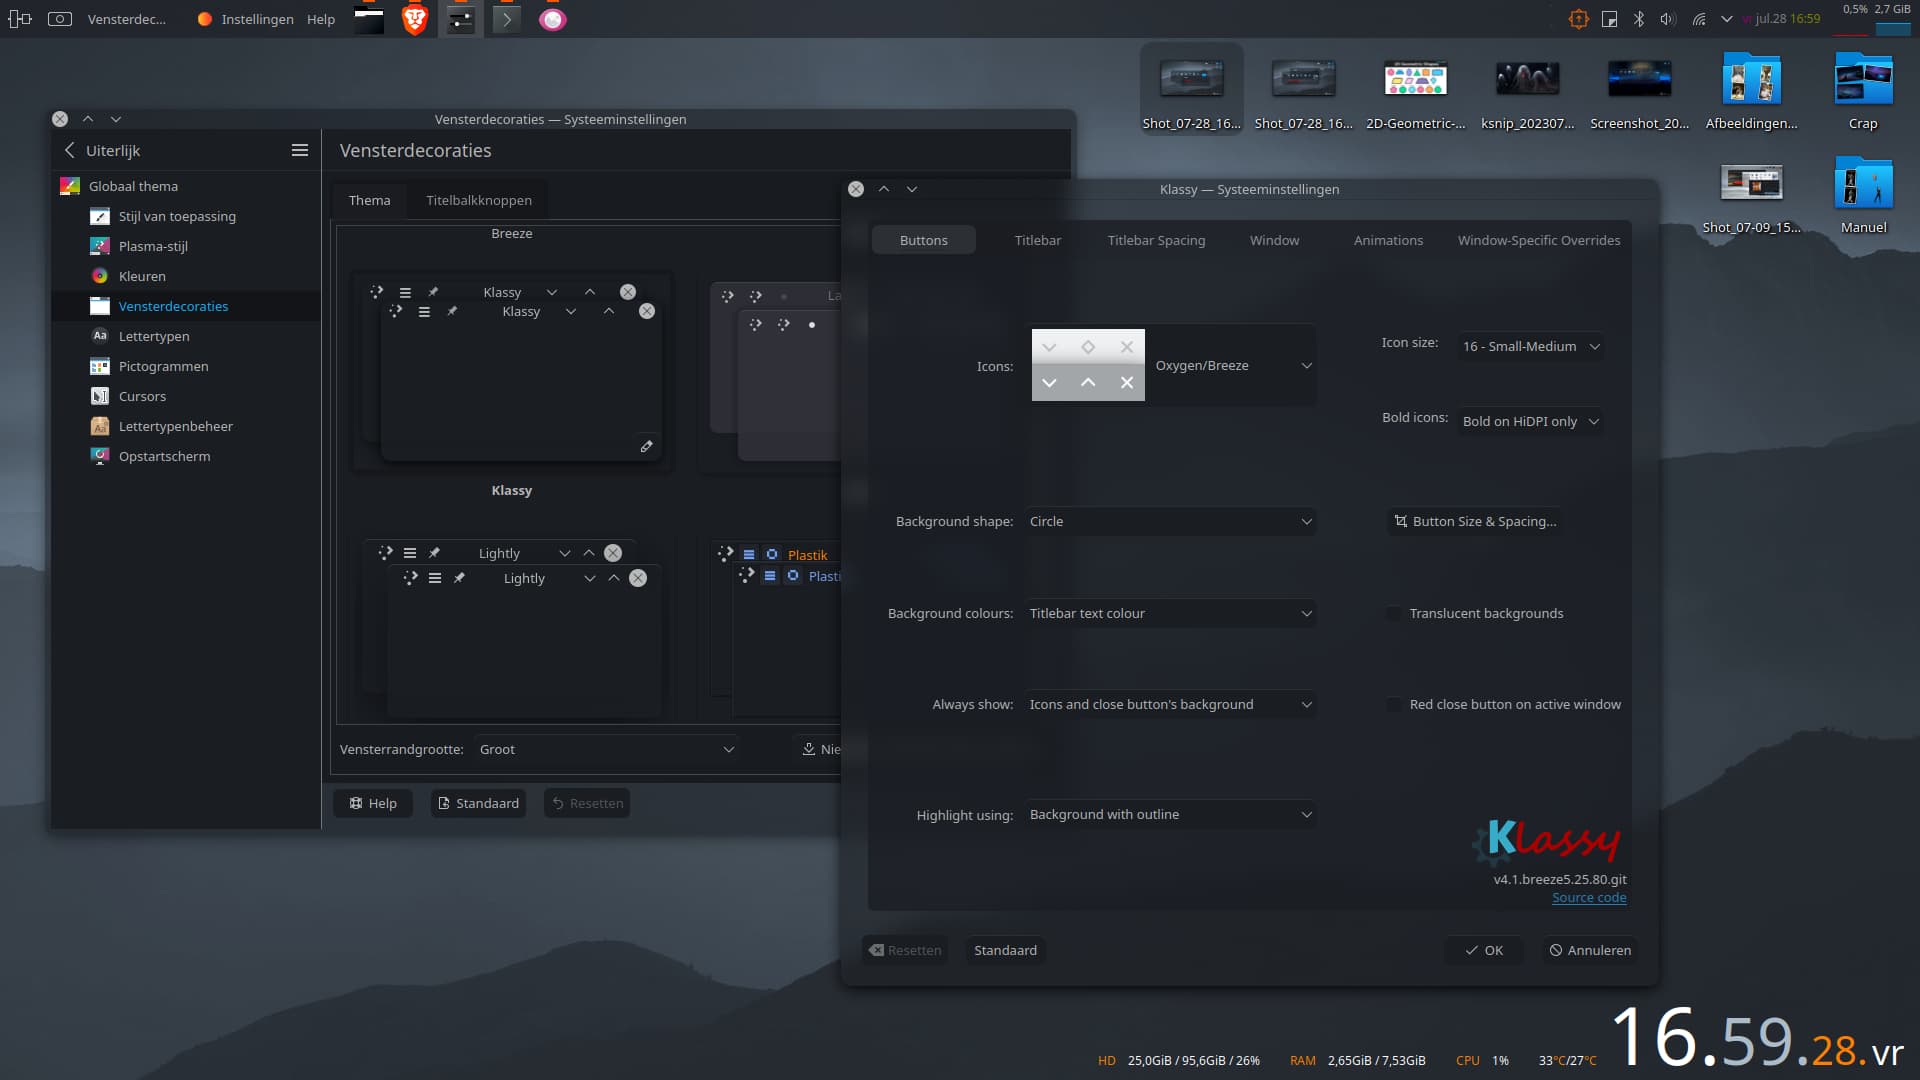Click Standaard in Klassy dialog
This screenshot has width=1920, height=1080.
pyautogui.click(x=1005, y=950)
